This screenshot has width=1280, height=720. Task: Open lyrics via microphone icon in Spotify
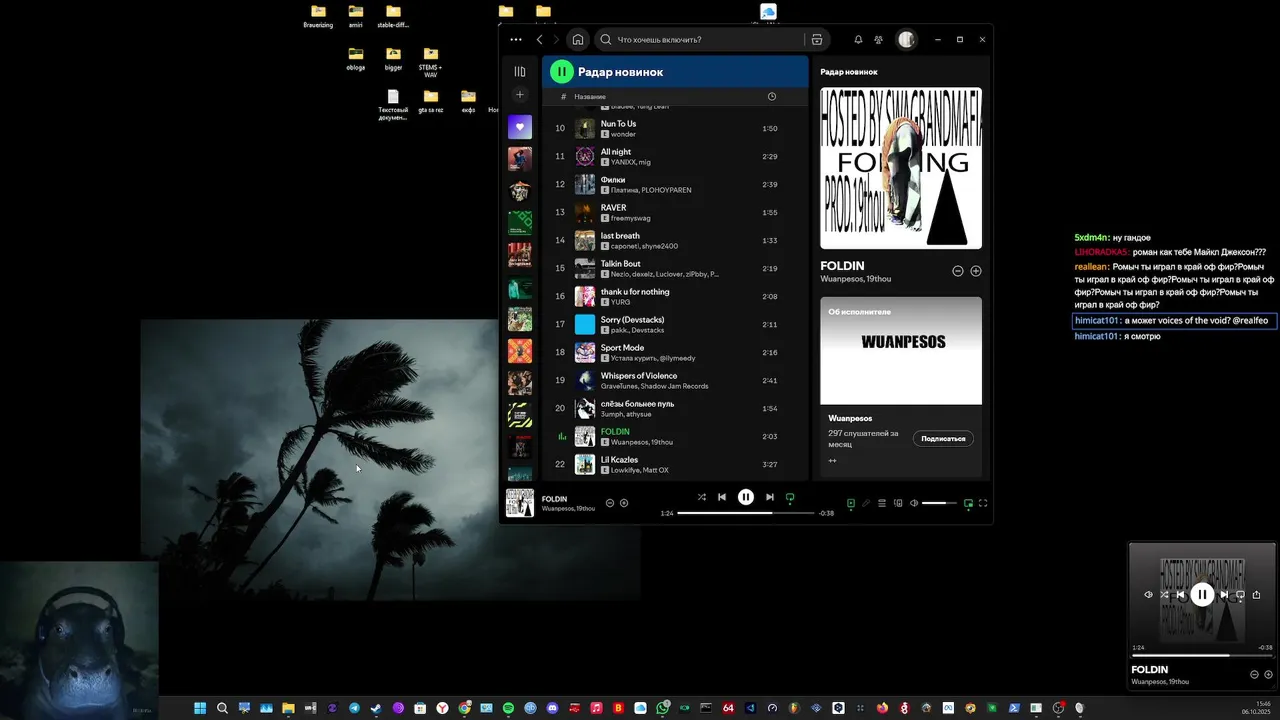click(x=866, y=503)
